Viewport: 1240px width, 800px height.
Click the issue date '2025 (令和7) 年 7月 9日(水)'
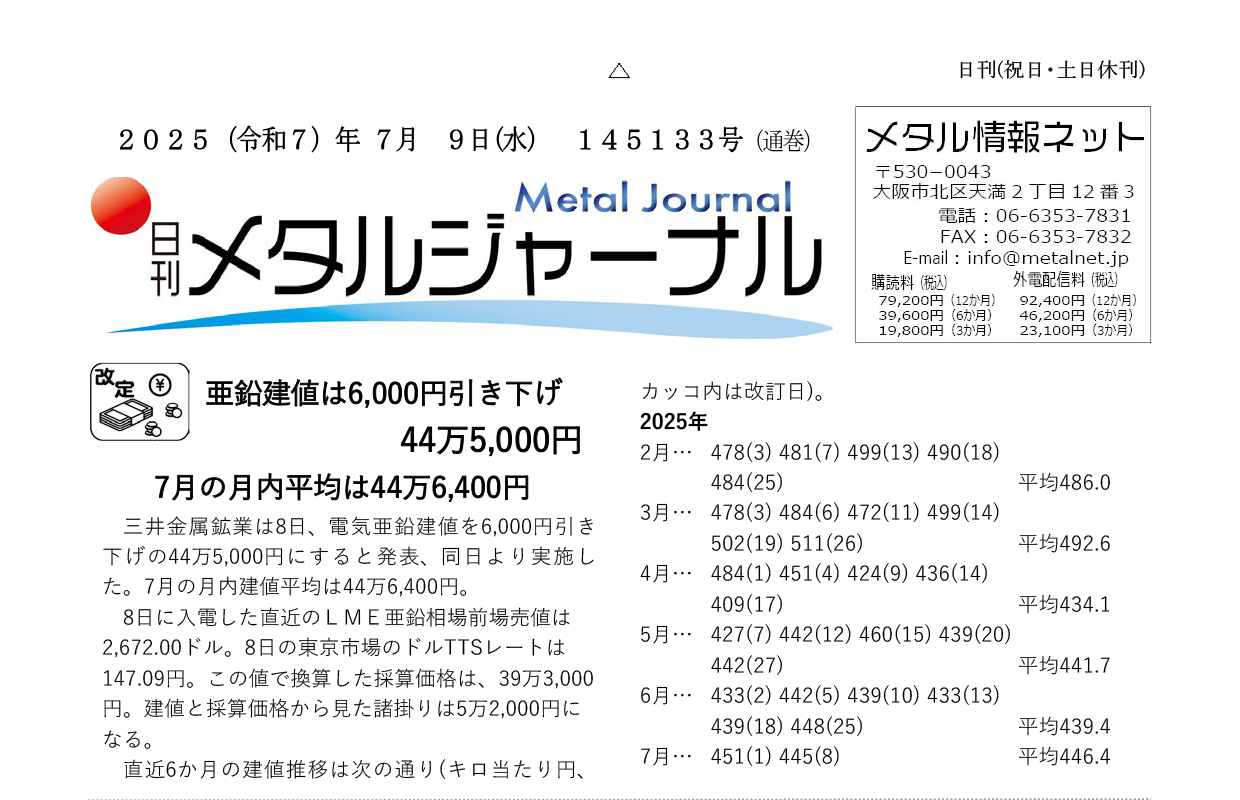328,141
